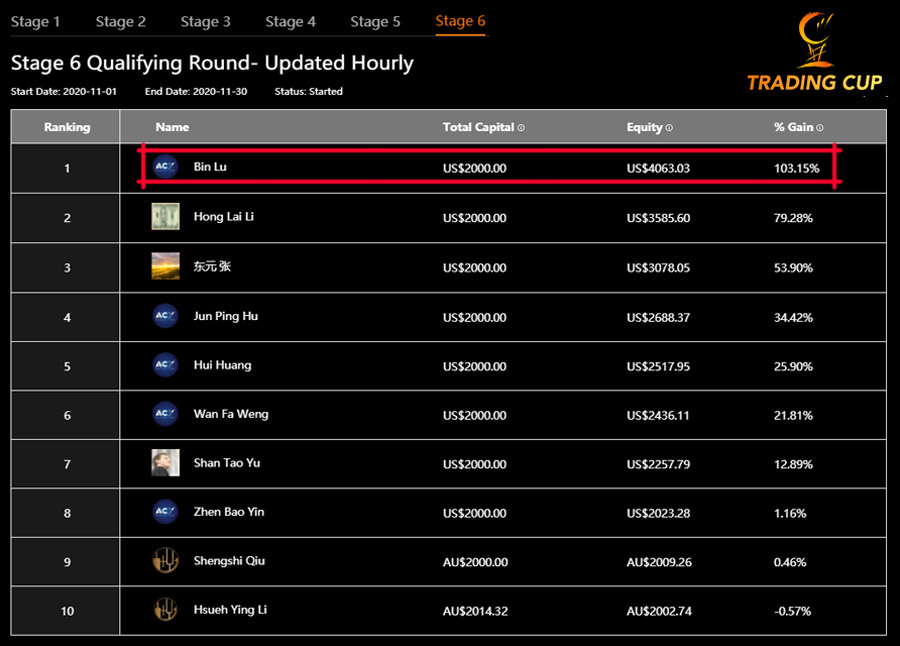This screenshot has height=646, width=900.
Task: Click Shengshi Qiu's broker avatar icon
Action: click(164, 562)
